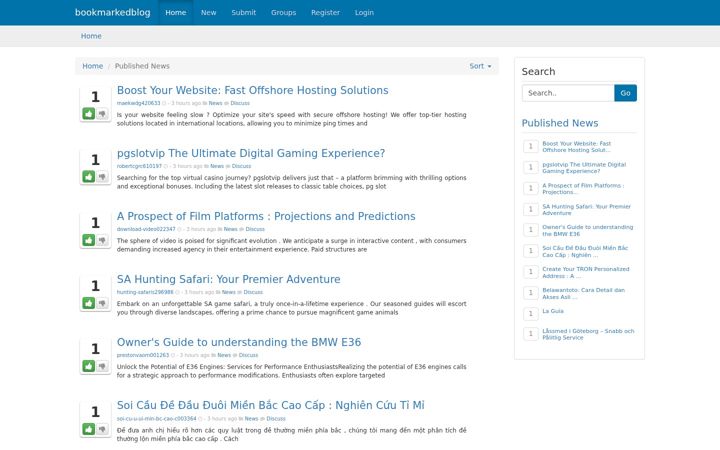Click Discuss under Soi Cầu Đề post
The width and height of the screenshot is (720, 450).
(276, 418)
